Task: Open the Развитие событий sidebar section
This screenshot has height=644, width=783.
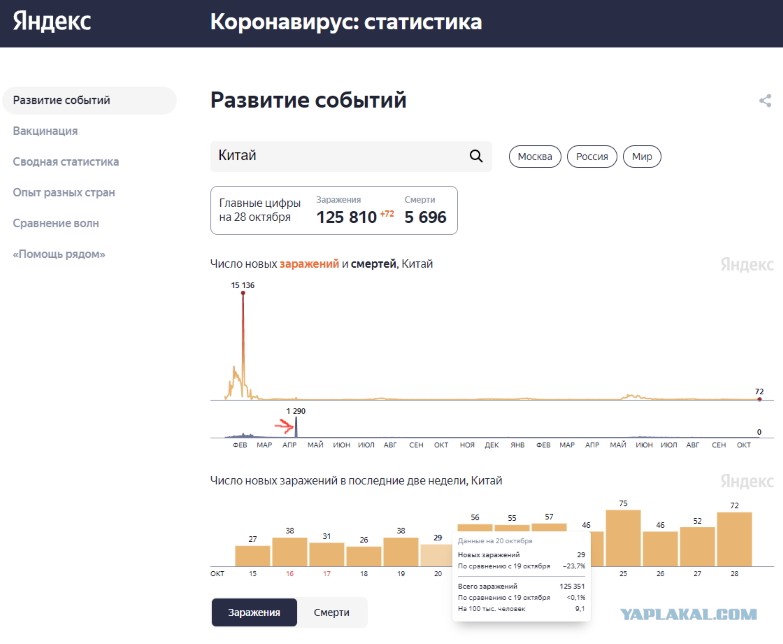Action: (89, 100)
